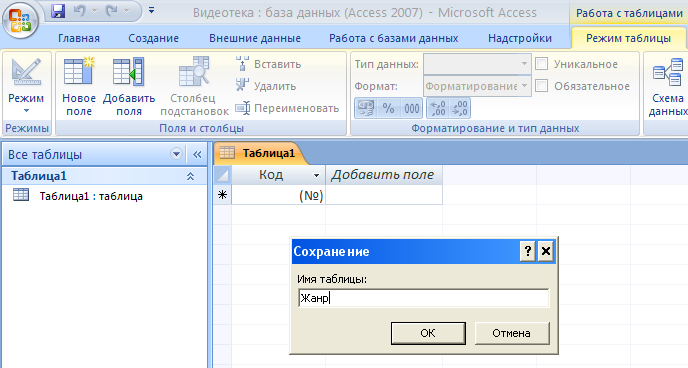Viewport: 688px width, 368px height.
Task: Switch to the Надстройки tab
Action: pos(520,38)
